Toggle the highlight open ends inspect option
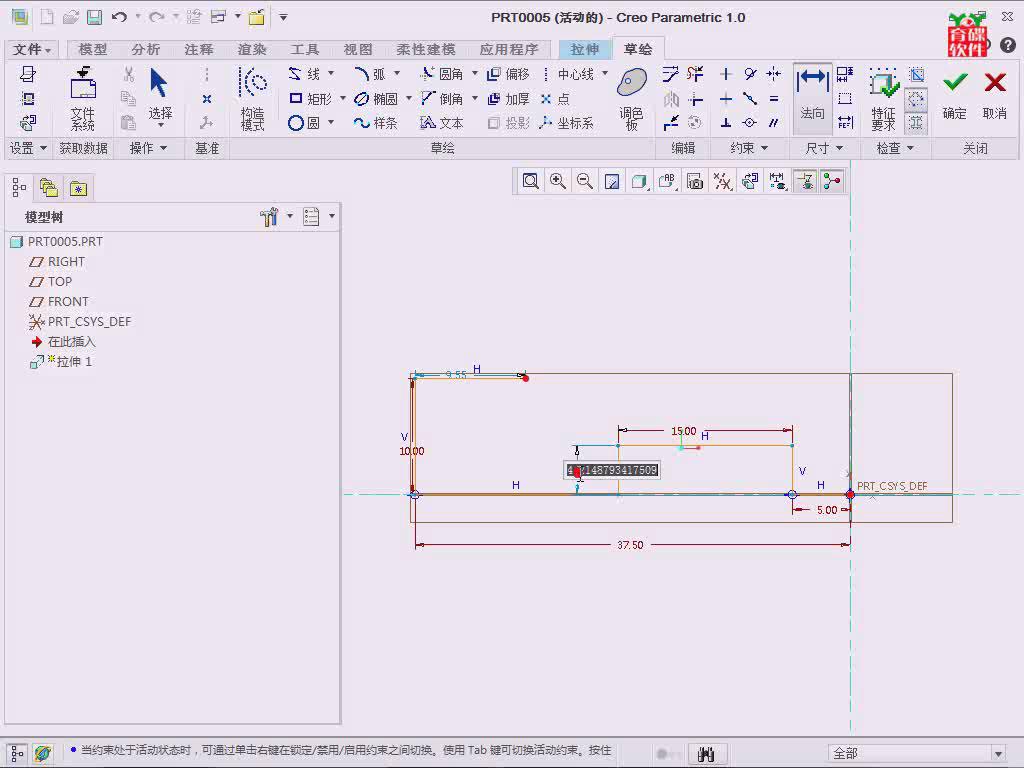Image resolution: width=1024 pixels, height=768 pixels. coord(917,99)
